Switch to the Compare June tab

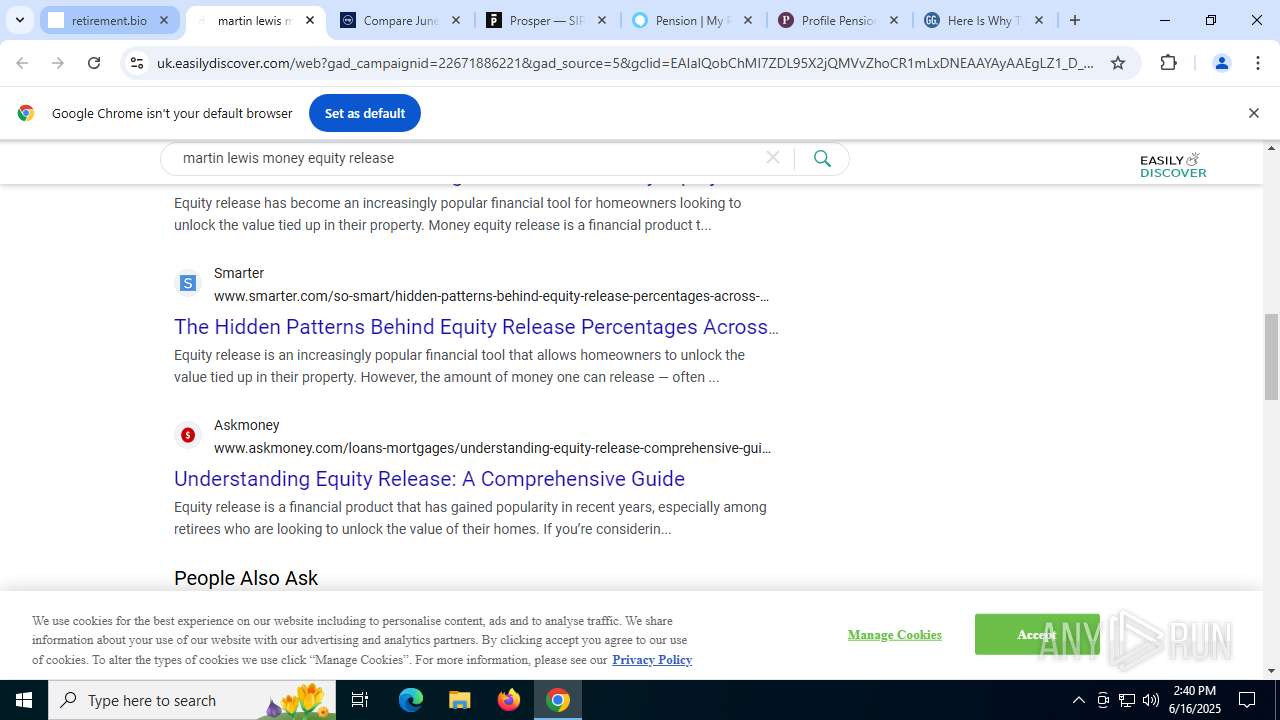click(400, 20)
